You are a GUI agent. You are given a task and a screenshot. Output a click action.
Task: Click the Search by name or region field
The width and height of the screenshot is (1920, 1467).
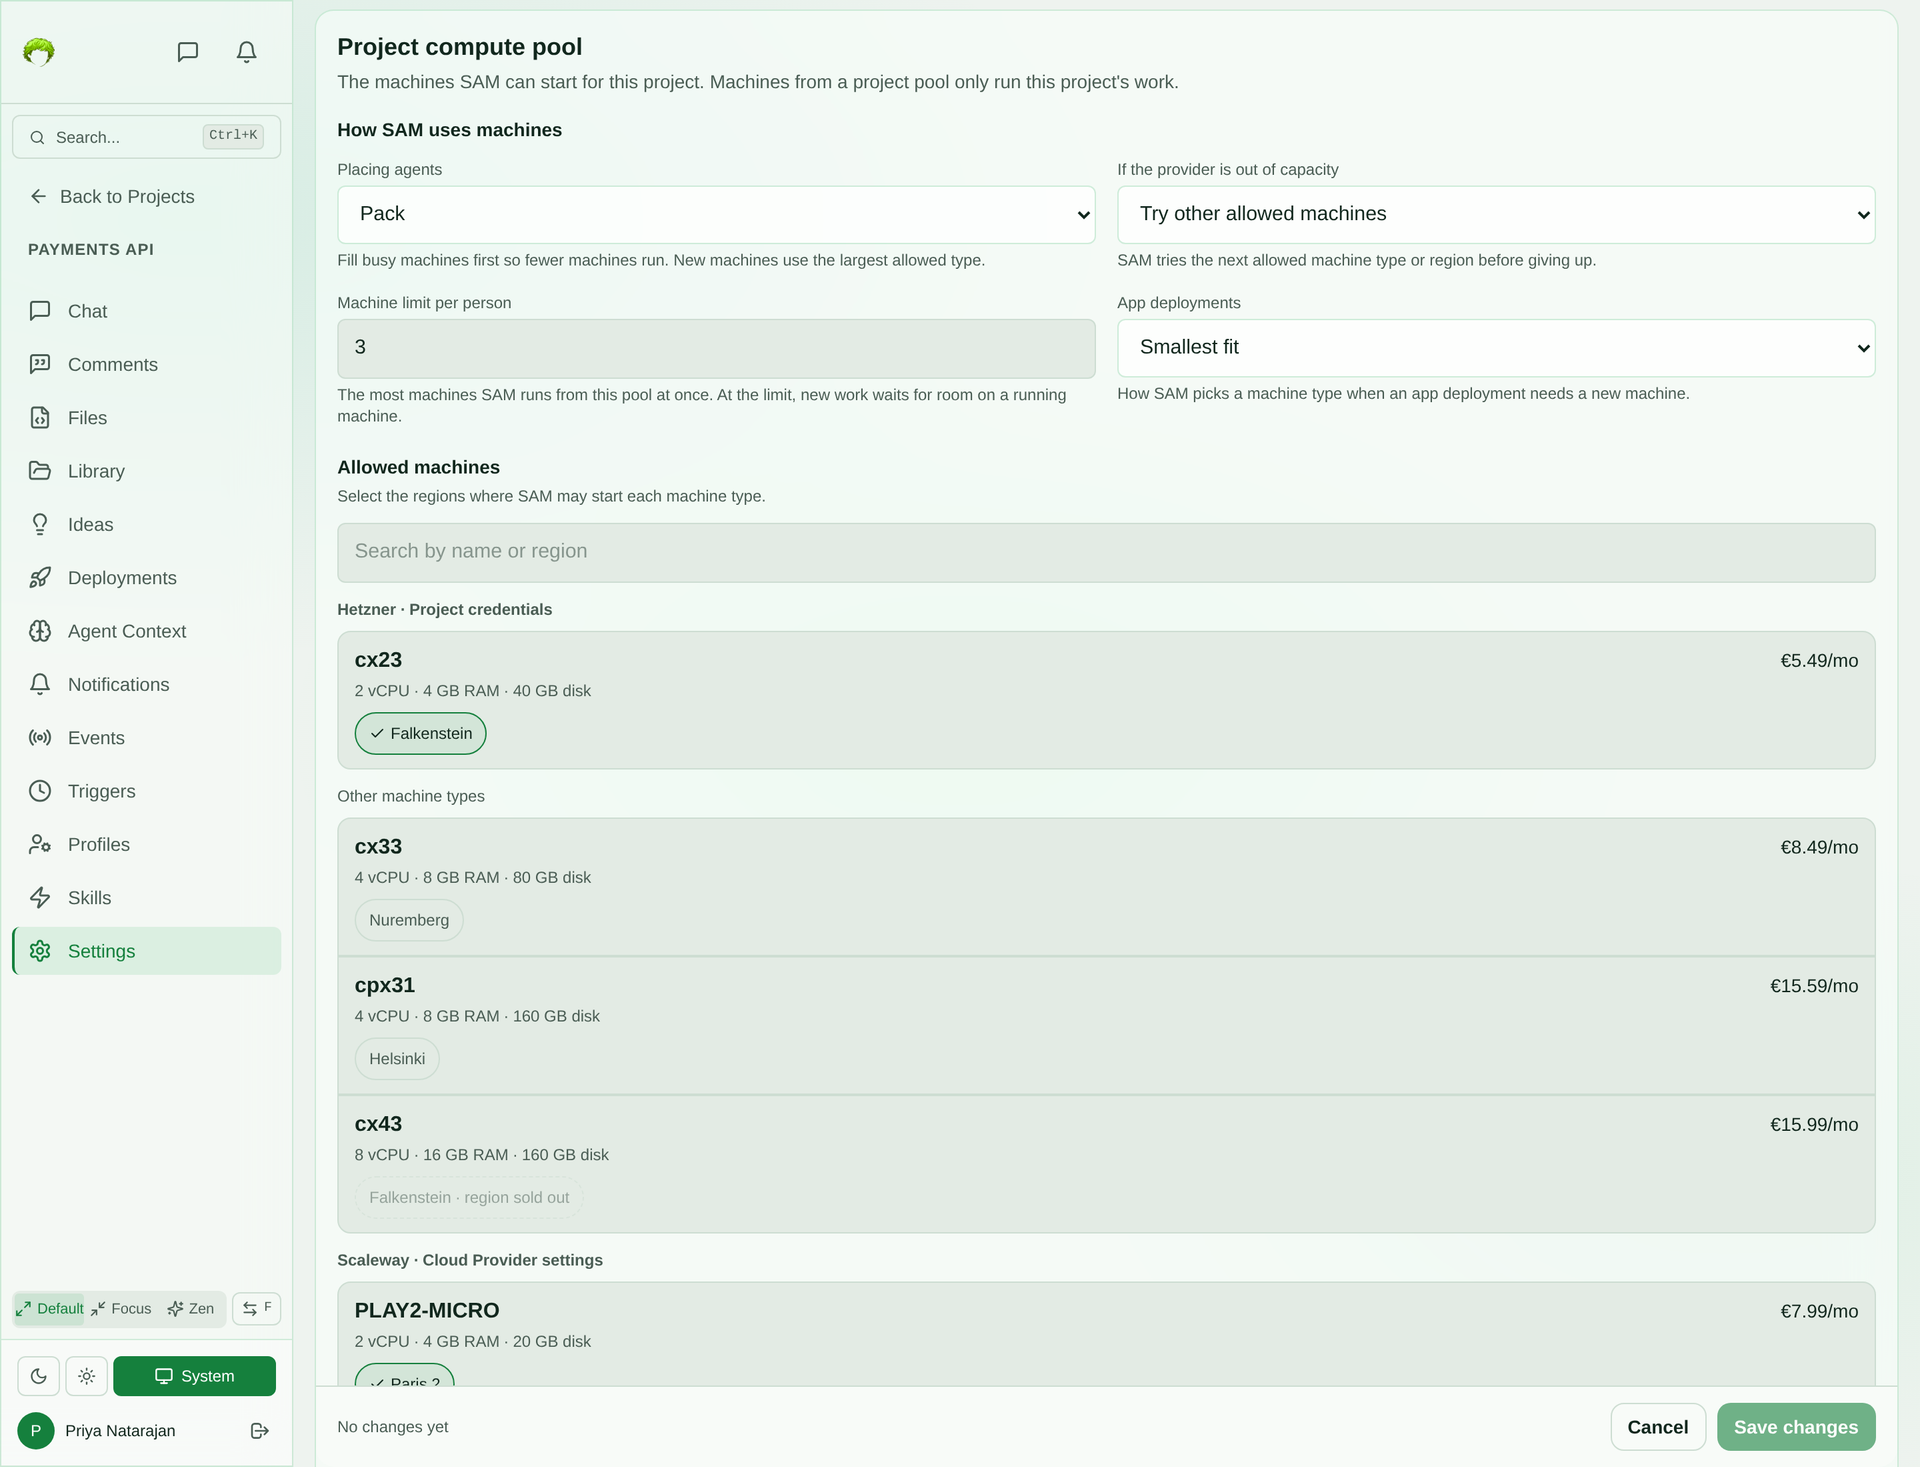click(x=1106, y=553)
